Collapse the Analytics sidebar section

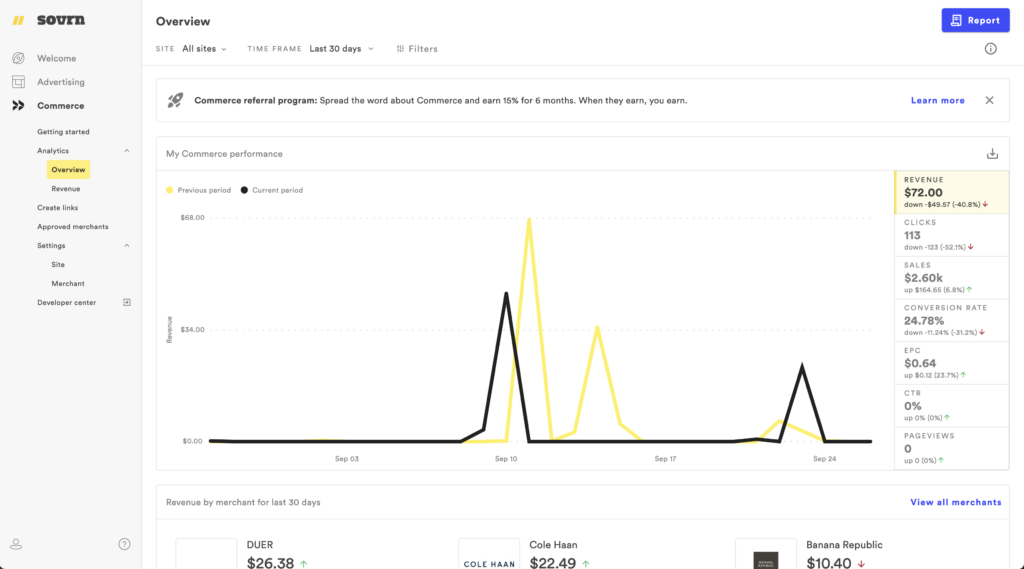127,151
